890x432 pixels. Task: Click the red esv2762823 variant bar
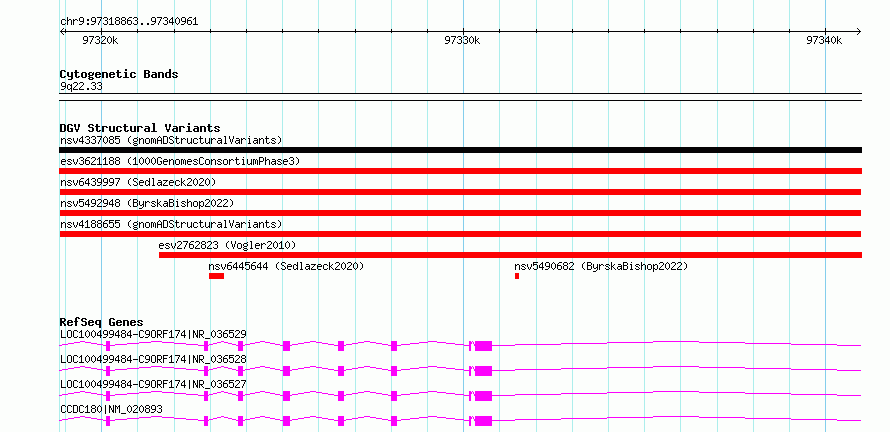click(x=510, y=255)
